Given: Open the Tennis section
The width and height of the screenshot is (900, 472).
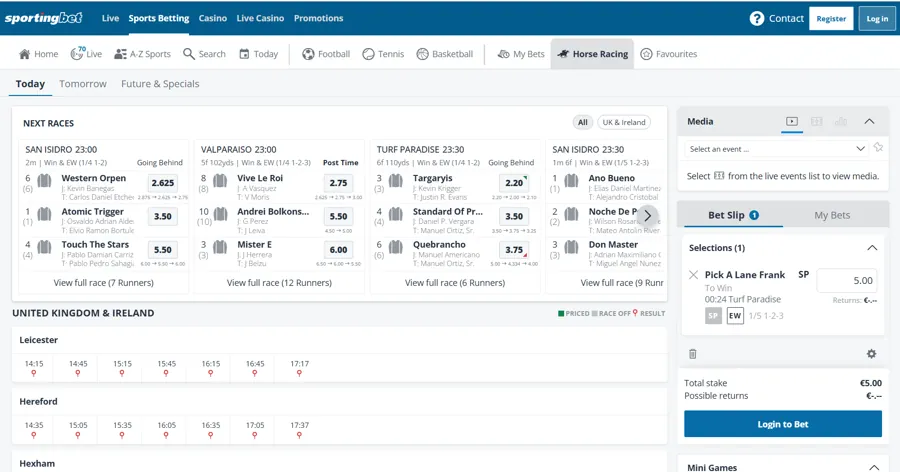Looking at the screenshot, I should coord(383,54).
